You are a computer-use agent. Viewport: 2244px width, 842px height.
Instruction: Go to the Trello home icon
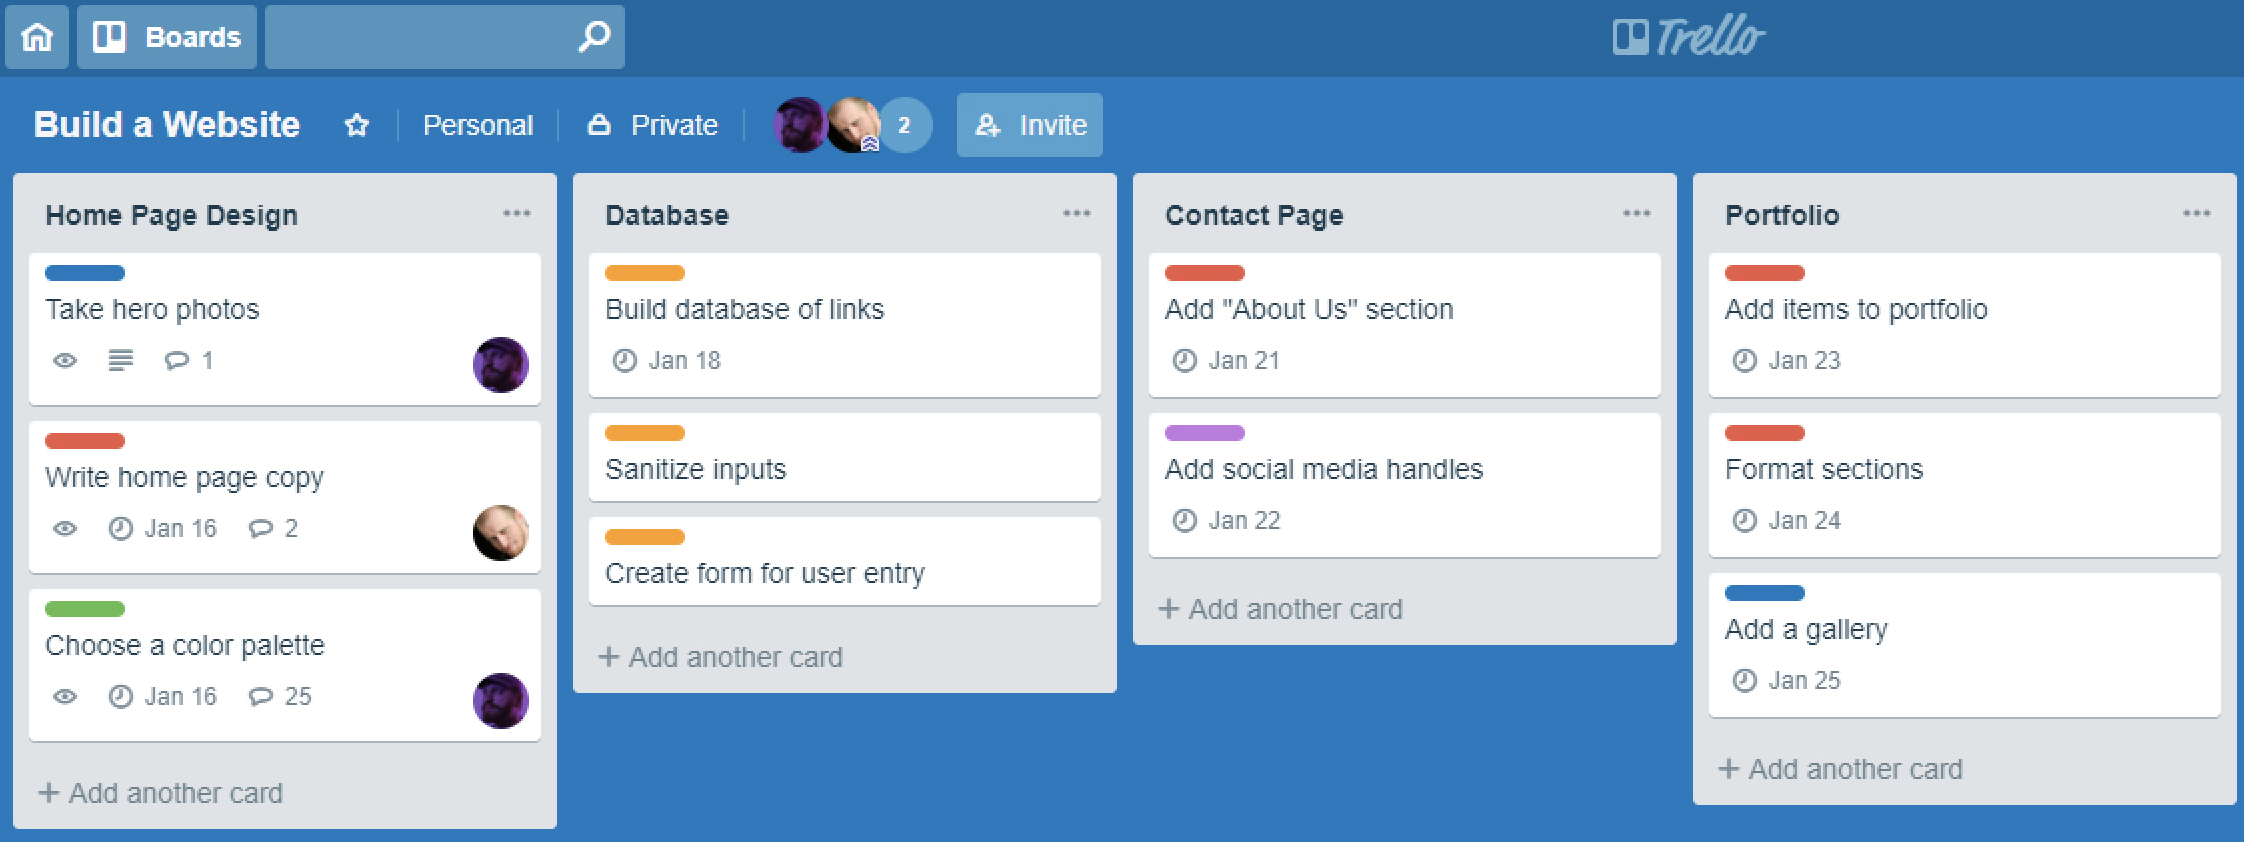[37, 37]
